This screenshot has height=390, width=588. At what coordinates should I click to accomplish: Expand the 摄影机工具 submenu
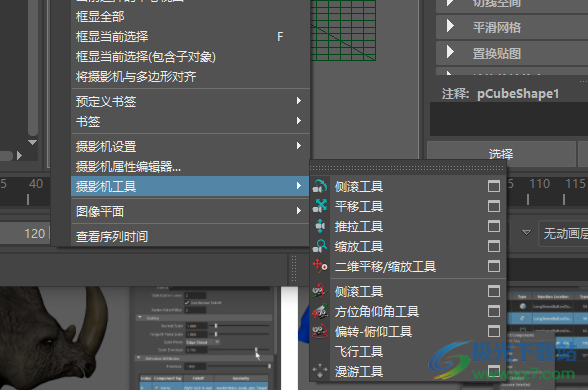click(190, 186)
